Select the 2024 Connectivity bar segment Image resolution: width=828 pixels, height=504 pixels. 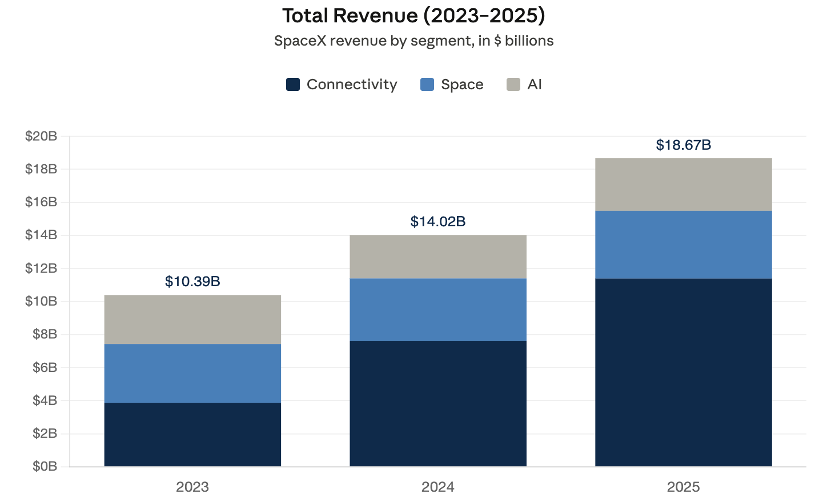(438, 404)
